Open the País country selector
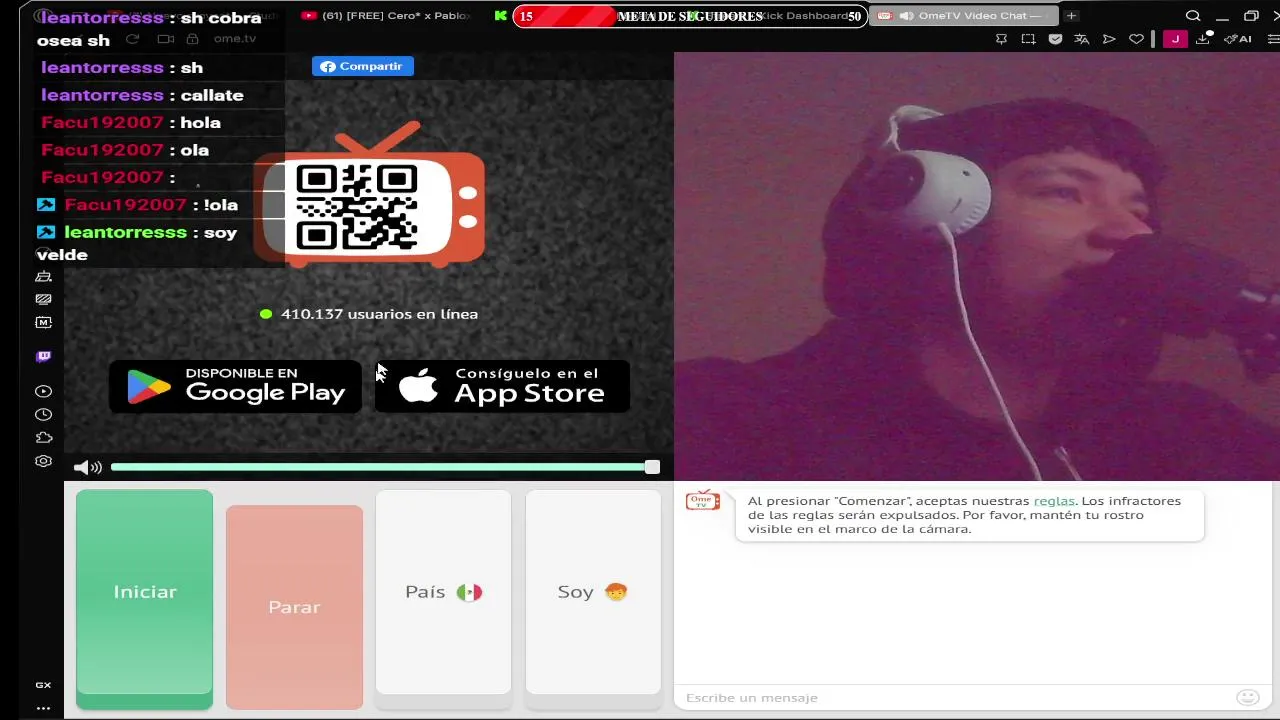1280x720 pixels. (x=443, y=592)
